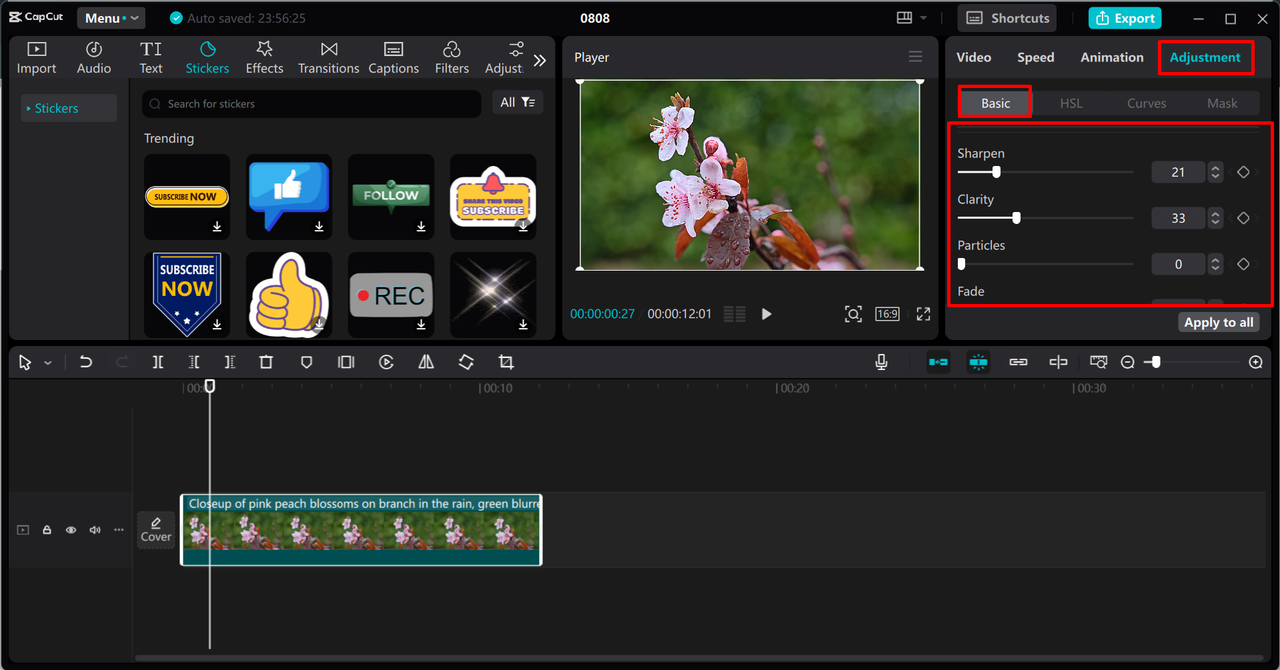Toggle auto snapping on timeline
Image resolution: width=1280 pixels, height=670 pixels.
(978, 362)
